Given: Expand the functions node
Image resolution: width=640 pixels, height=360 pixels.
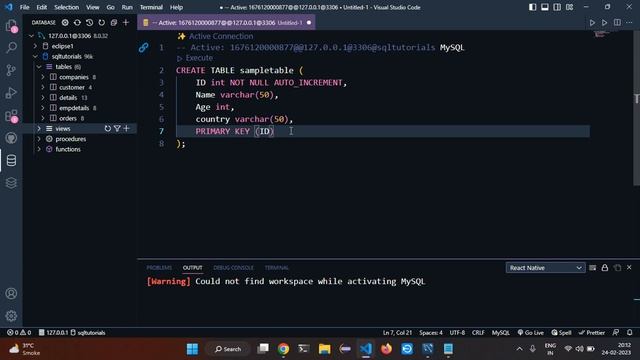Looking at the screenshot, I should (x=39, y=149).
